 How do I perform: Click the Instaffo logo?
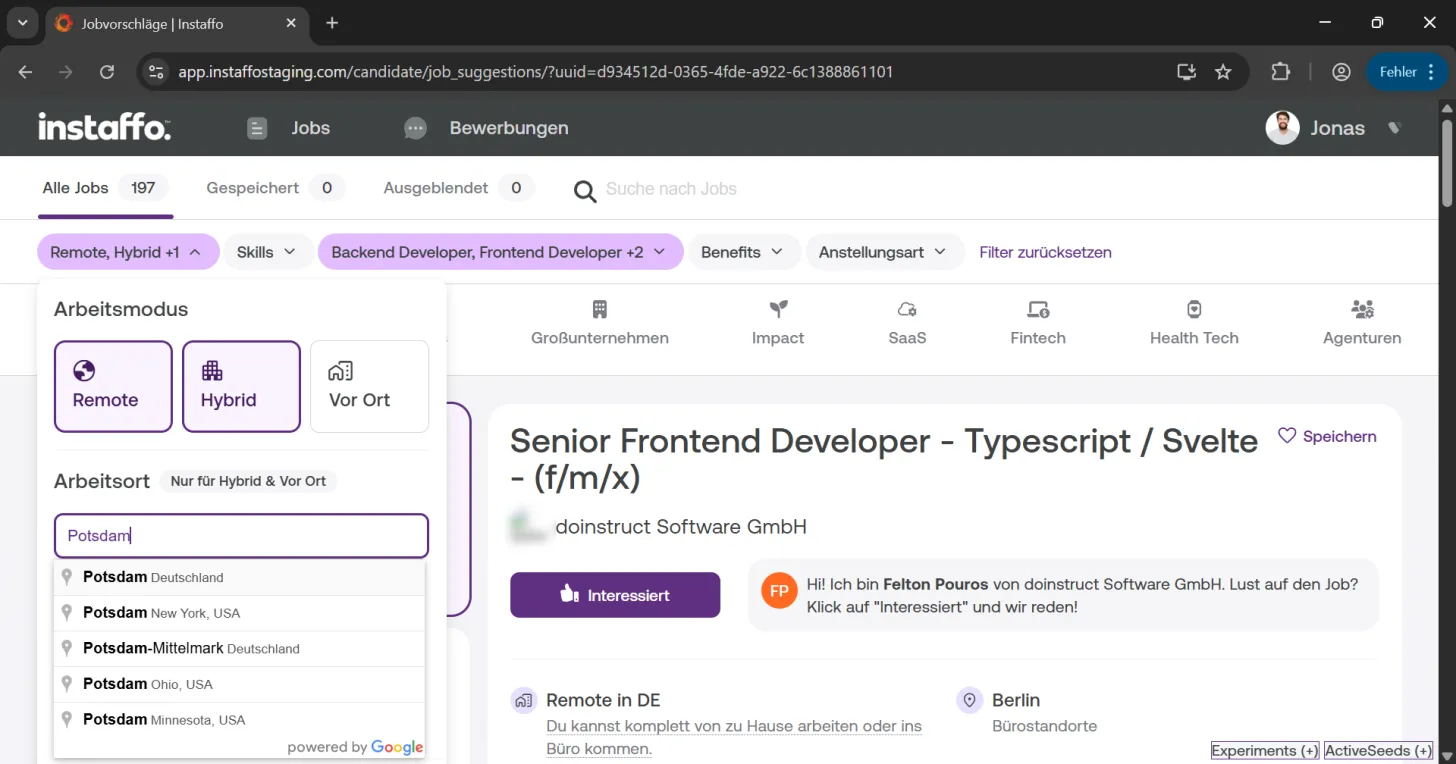coord(104,127)
